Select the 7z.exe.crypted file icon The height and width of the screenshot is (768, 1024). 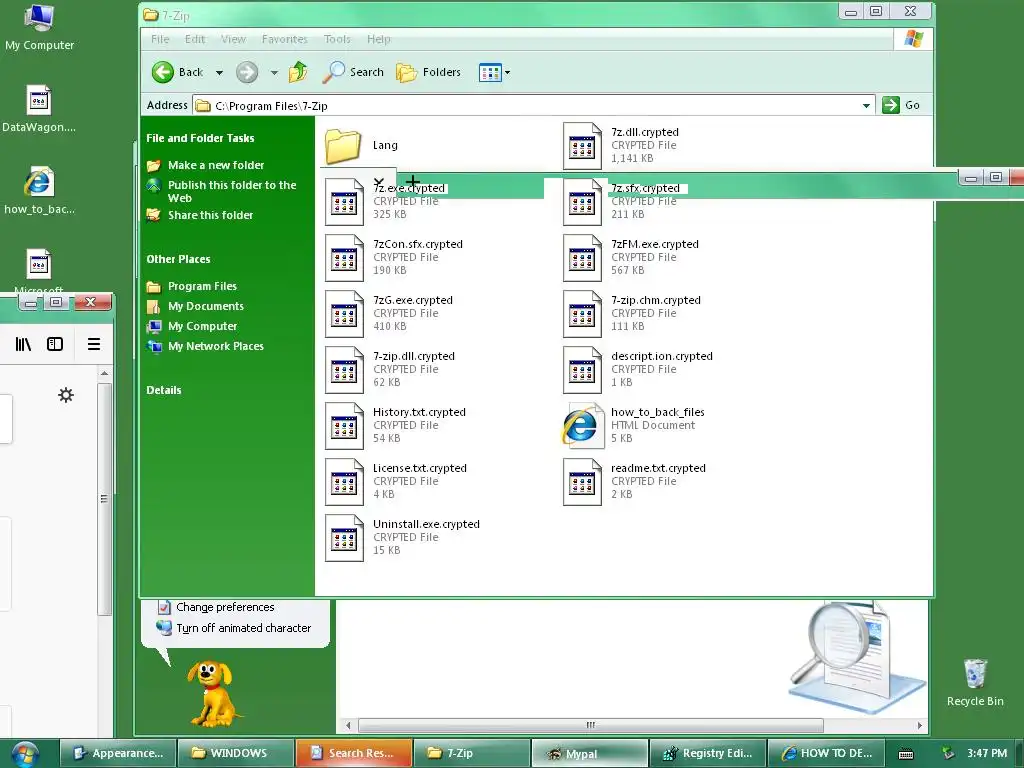[x=344, y=202]
